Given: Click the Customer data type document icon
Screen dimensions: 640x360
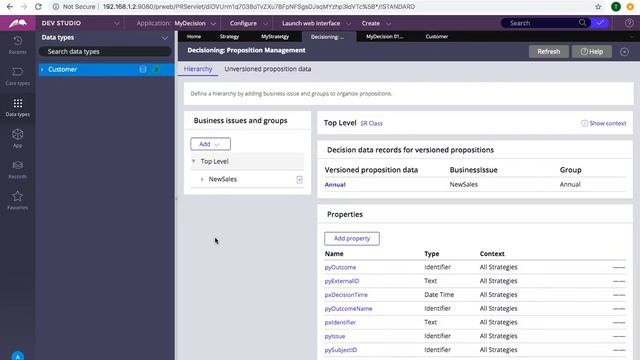Looking at the screenshot, I should 143,69.
